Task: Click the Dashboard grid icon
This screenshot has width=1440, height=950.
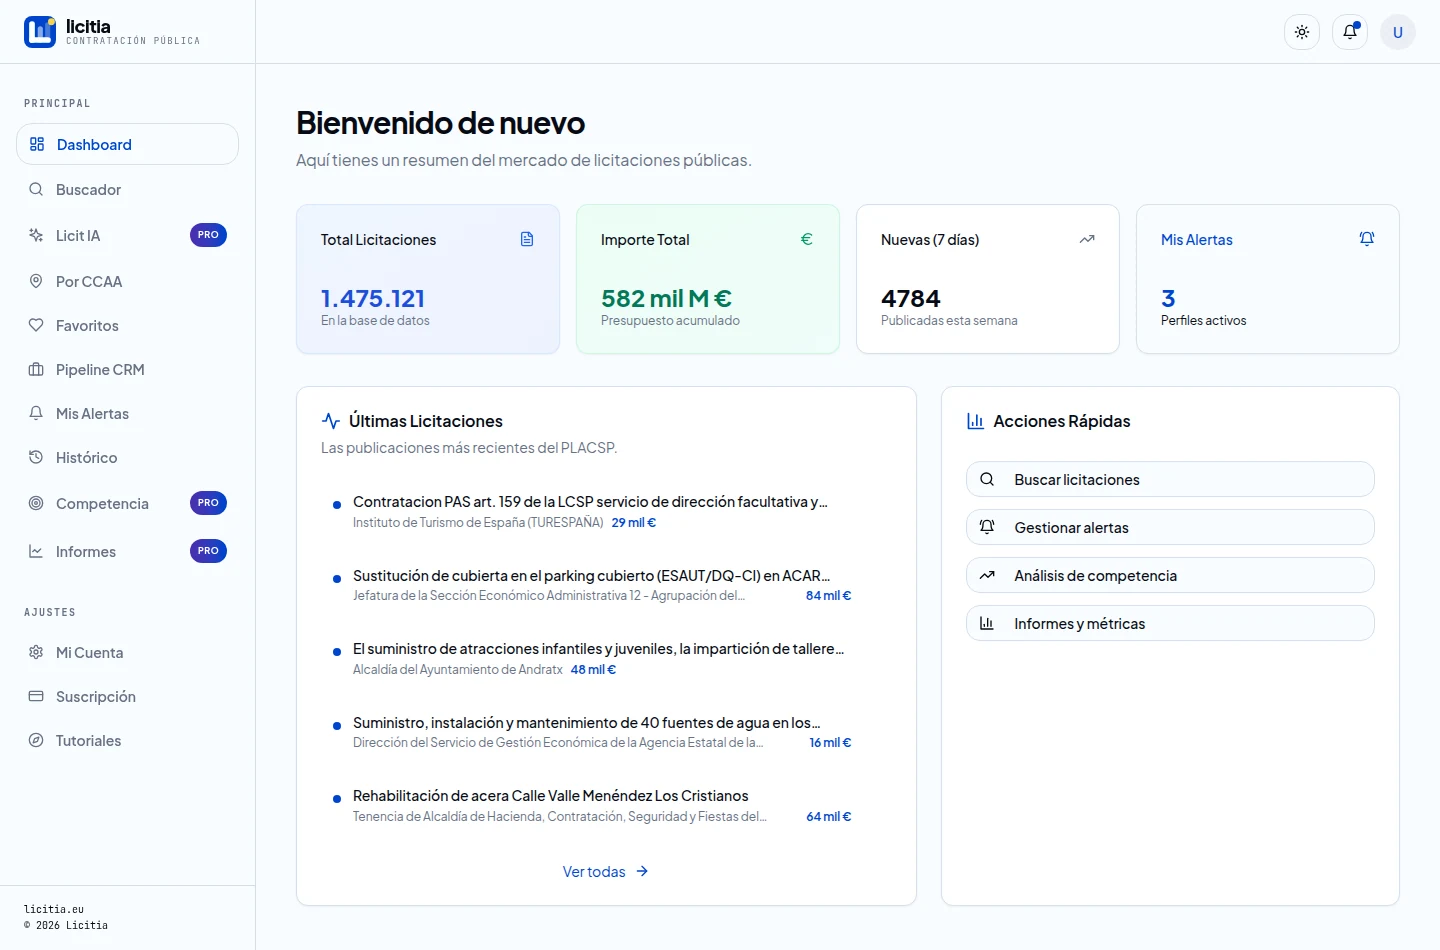Action: [x=37, y=144]
